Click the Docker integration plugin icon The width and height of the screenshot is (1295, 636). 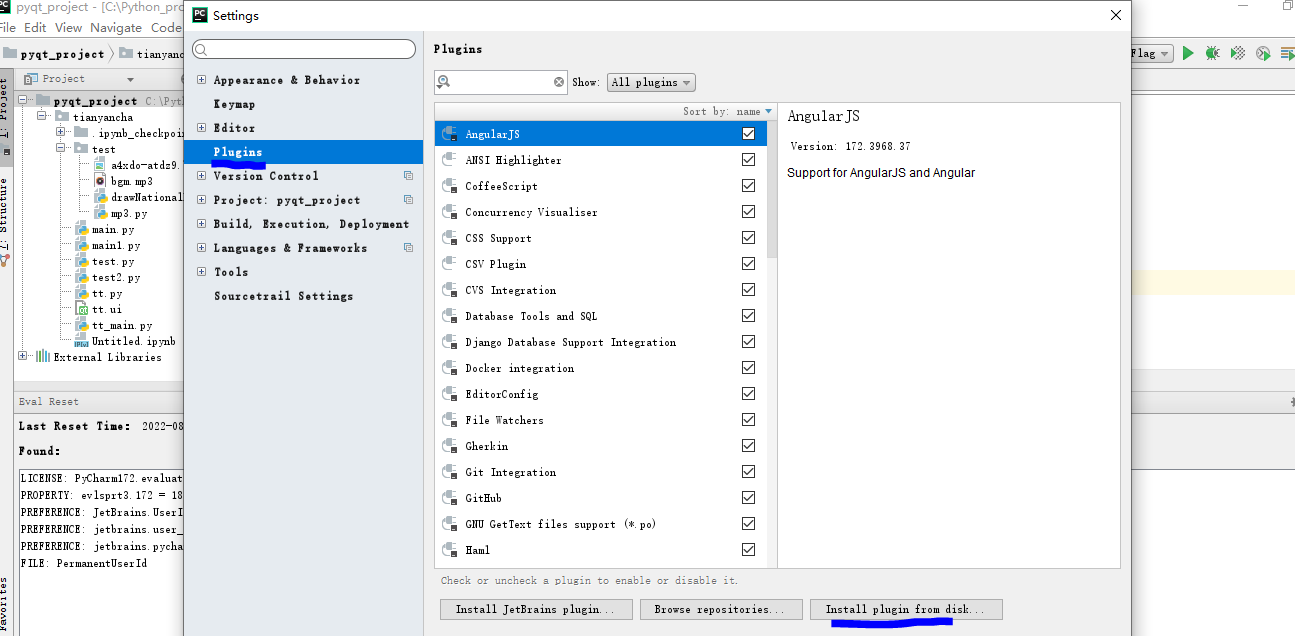coord(450,368)
